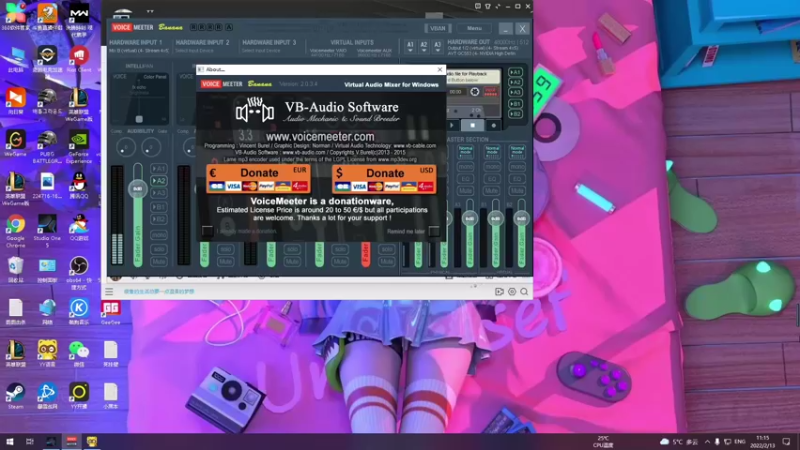Check the 'Remind me later' box
The image size is (800, 450).
(434, 231)
